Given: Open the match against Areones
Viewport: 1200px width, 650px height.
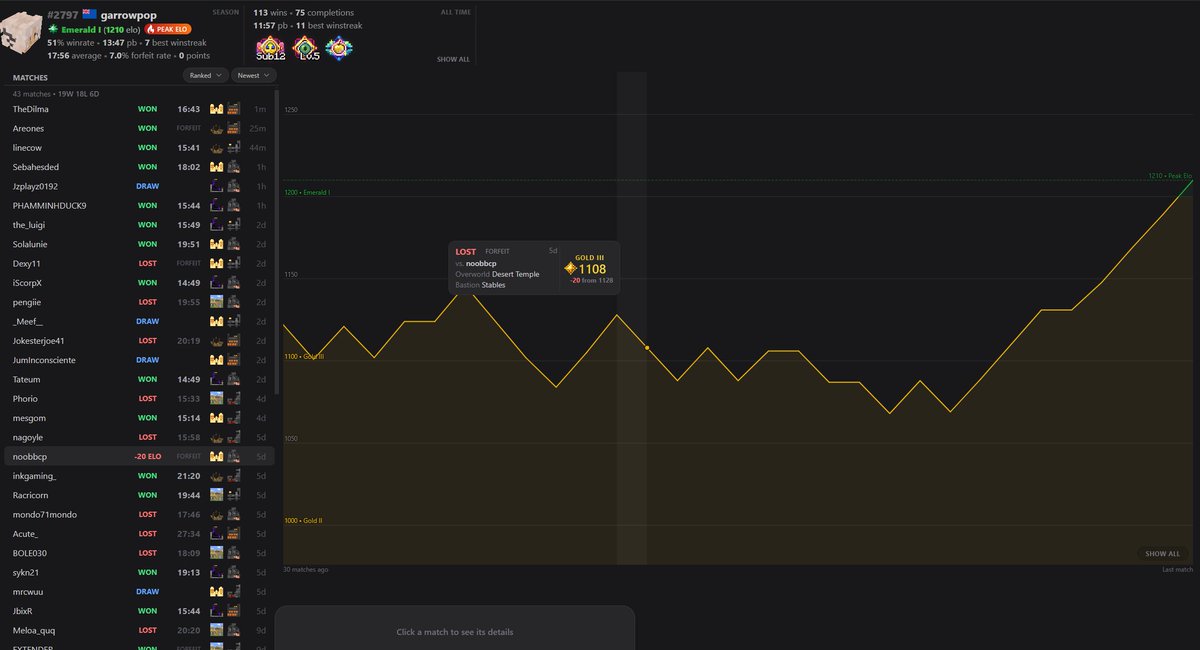Looking at the screenshot, I should [x=139, y=128].
